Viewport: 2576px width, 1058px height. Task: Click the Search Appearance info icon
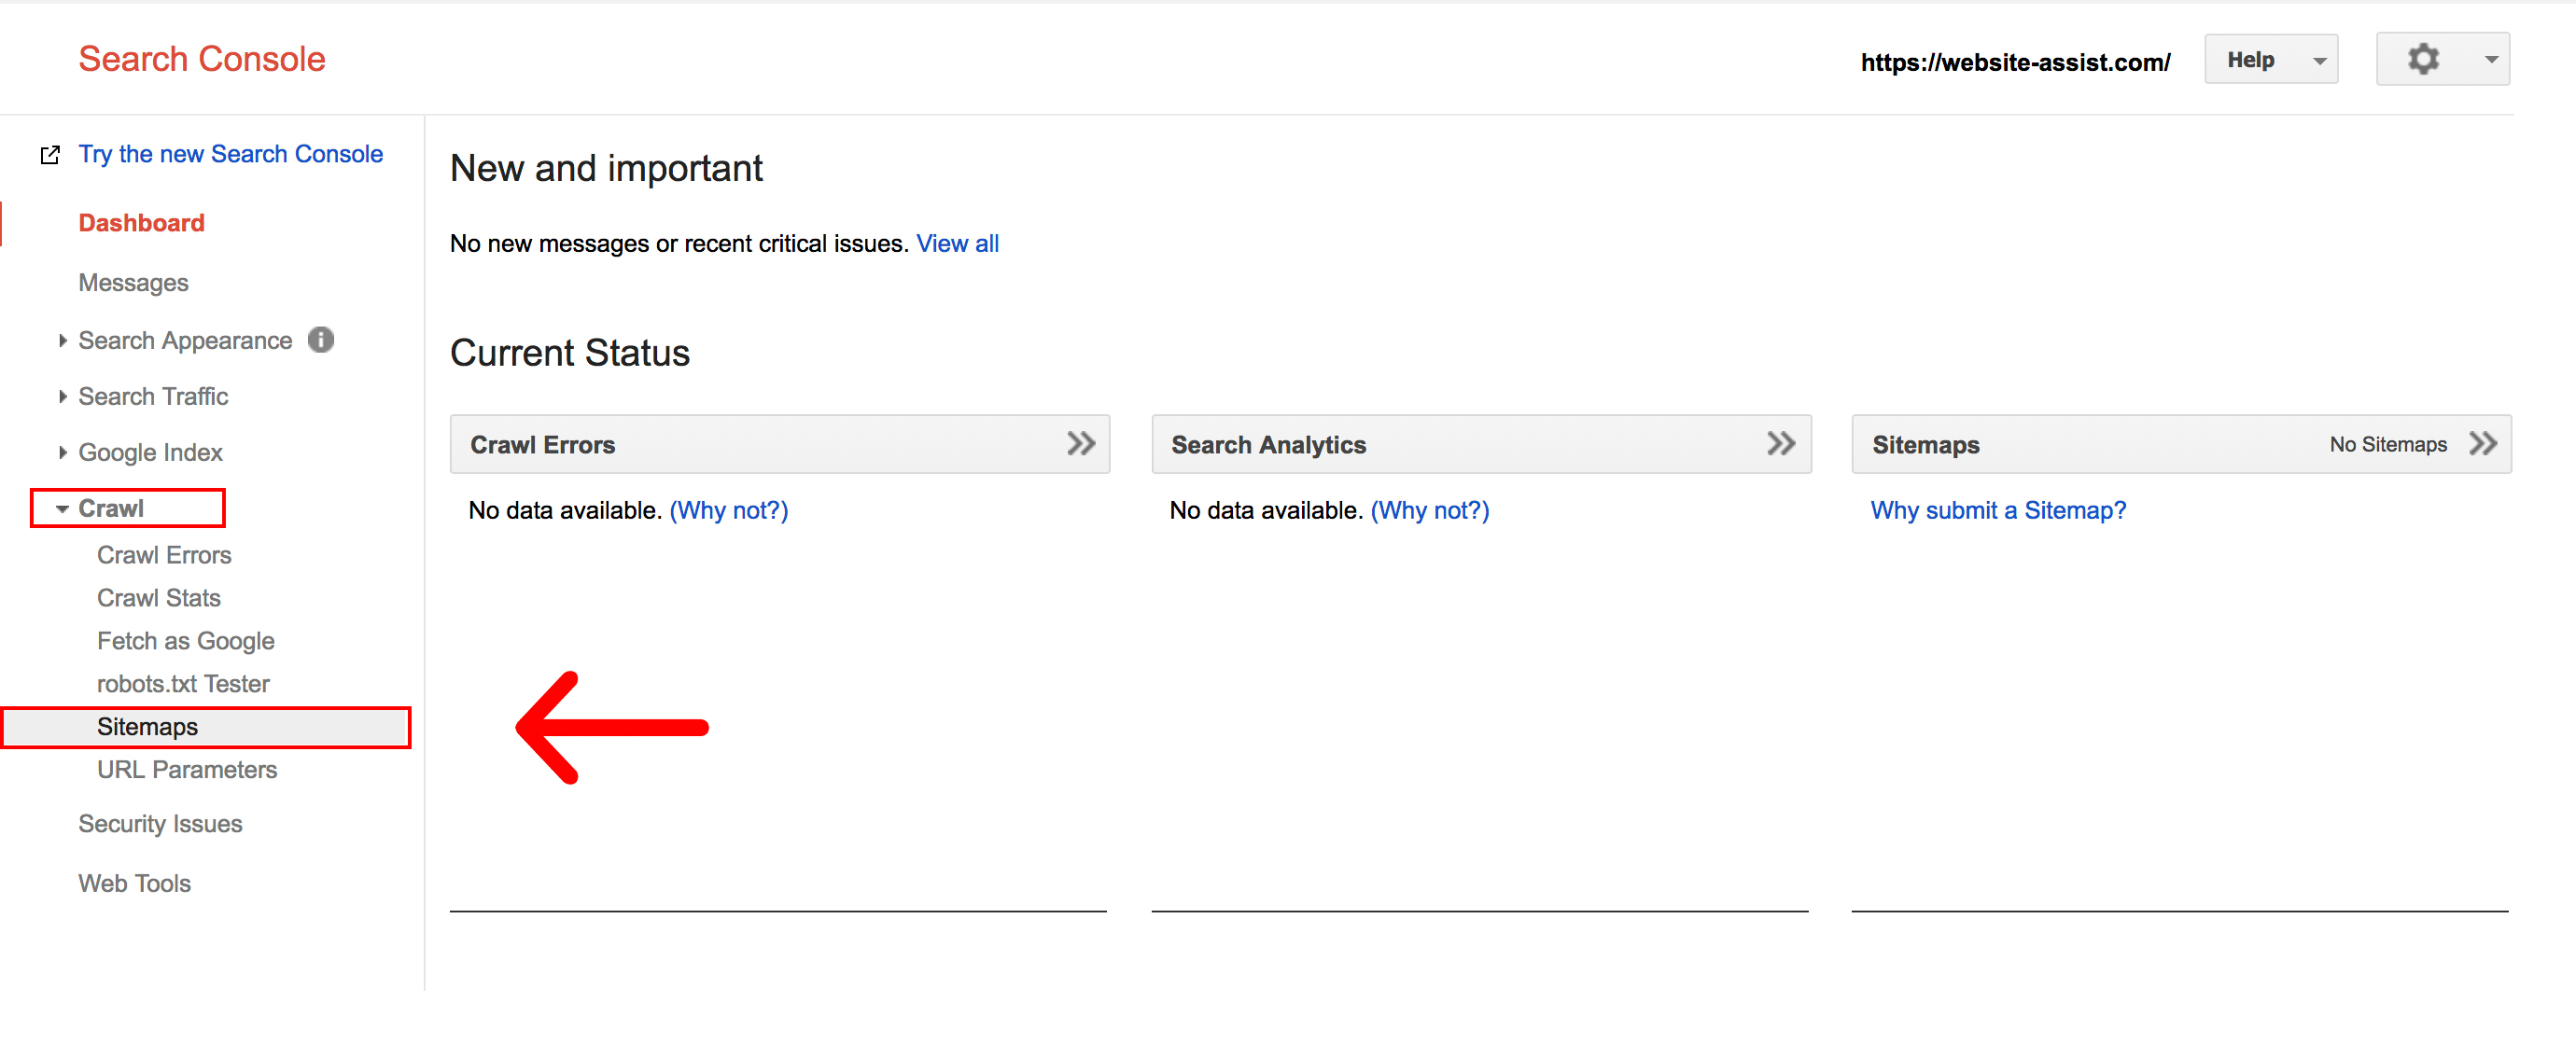tap(320, 340)
